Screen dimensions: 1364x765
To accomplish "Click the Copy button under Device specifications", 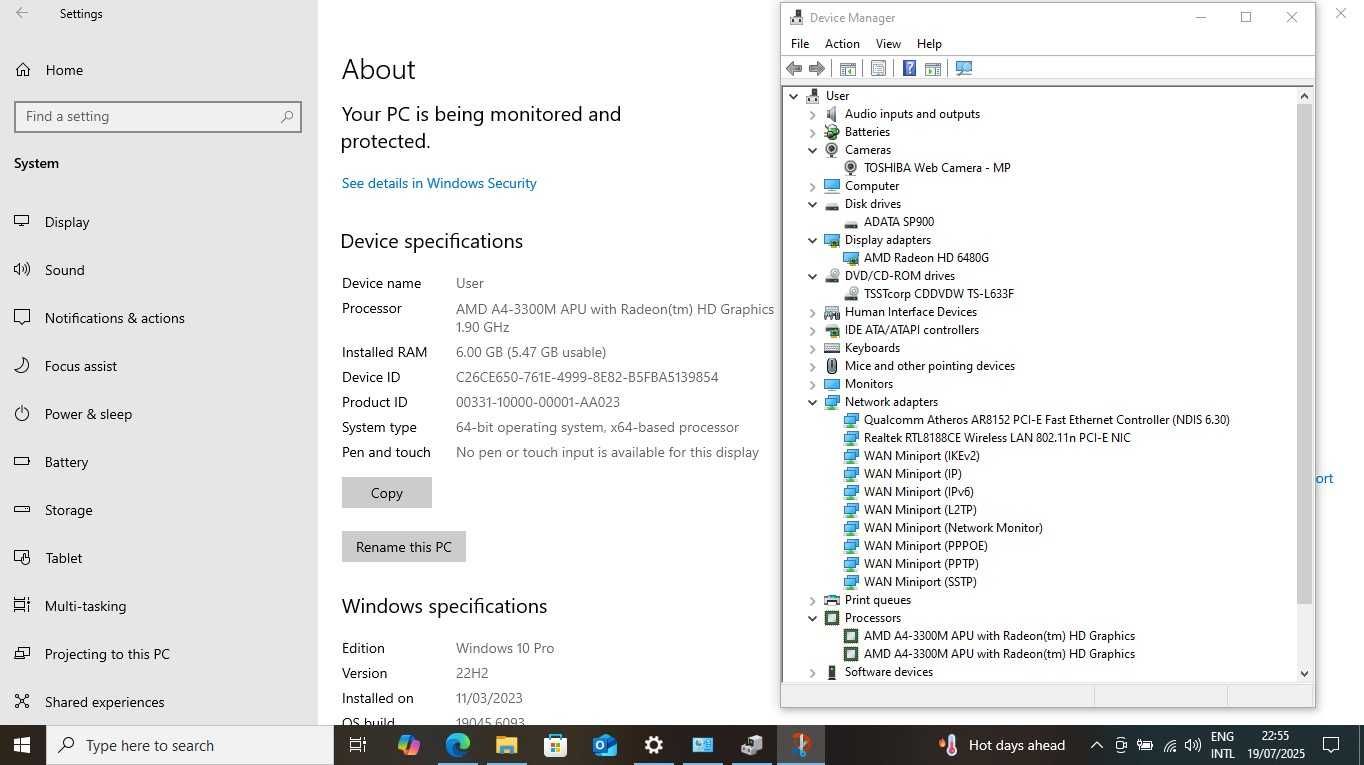I will pyautogui.click(x=387, y=493).
